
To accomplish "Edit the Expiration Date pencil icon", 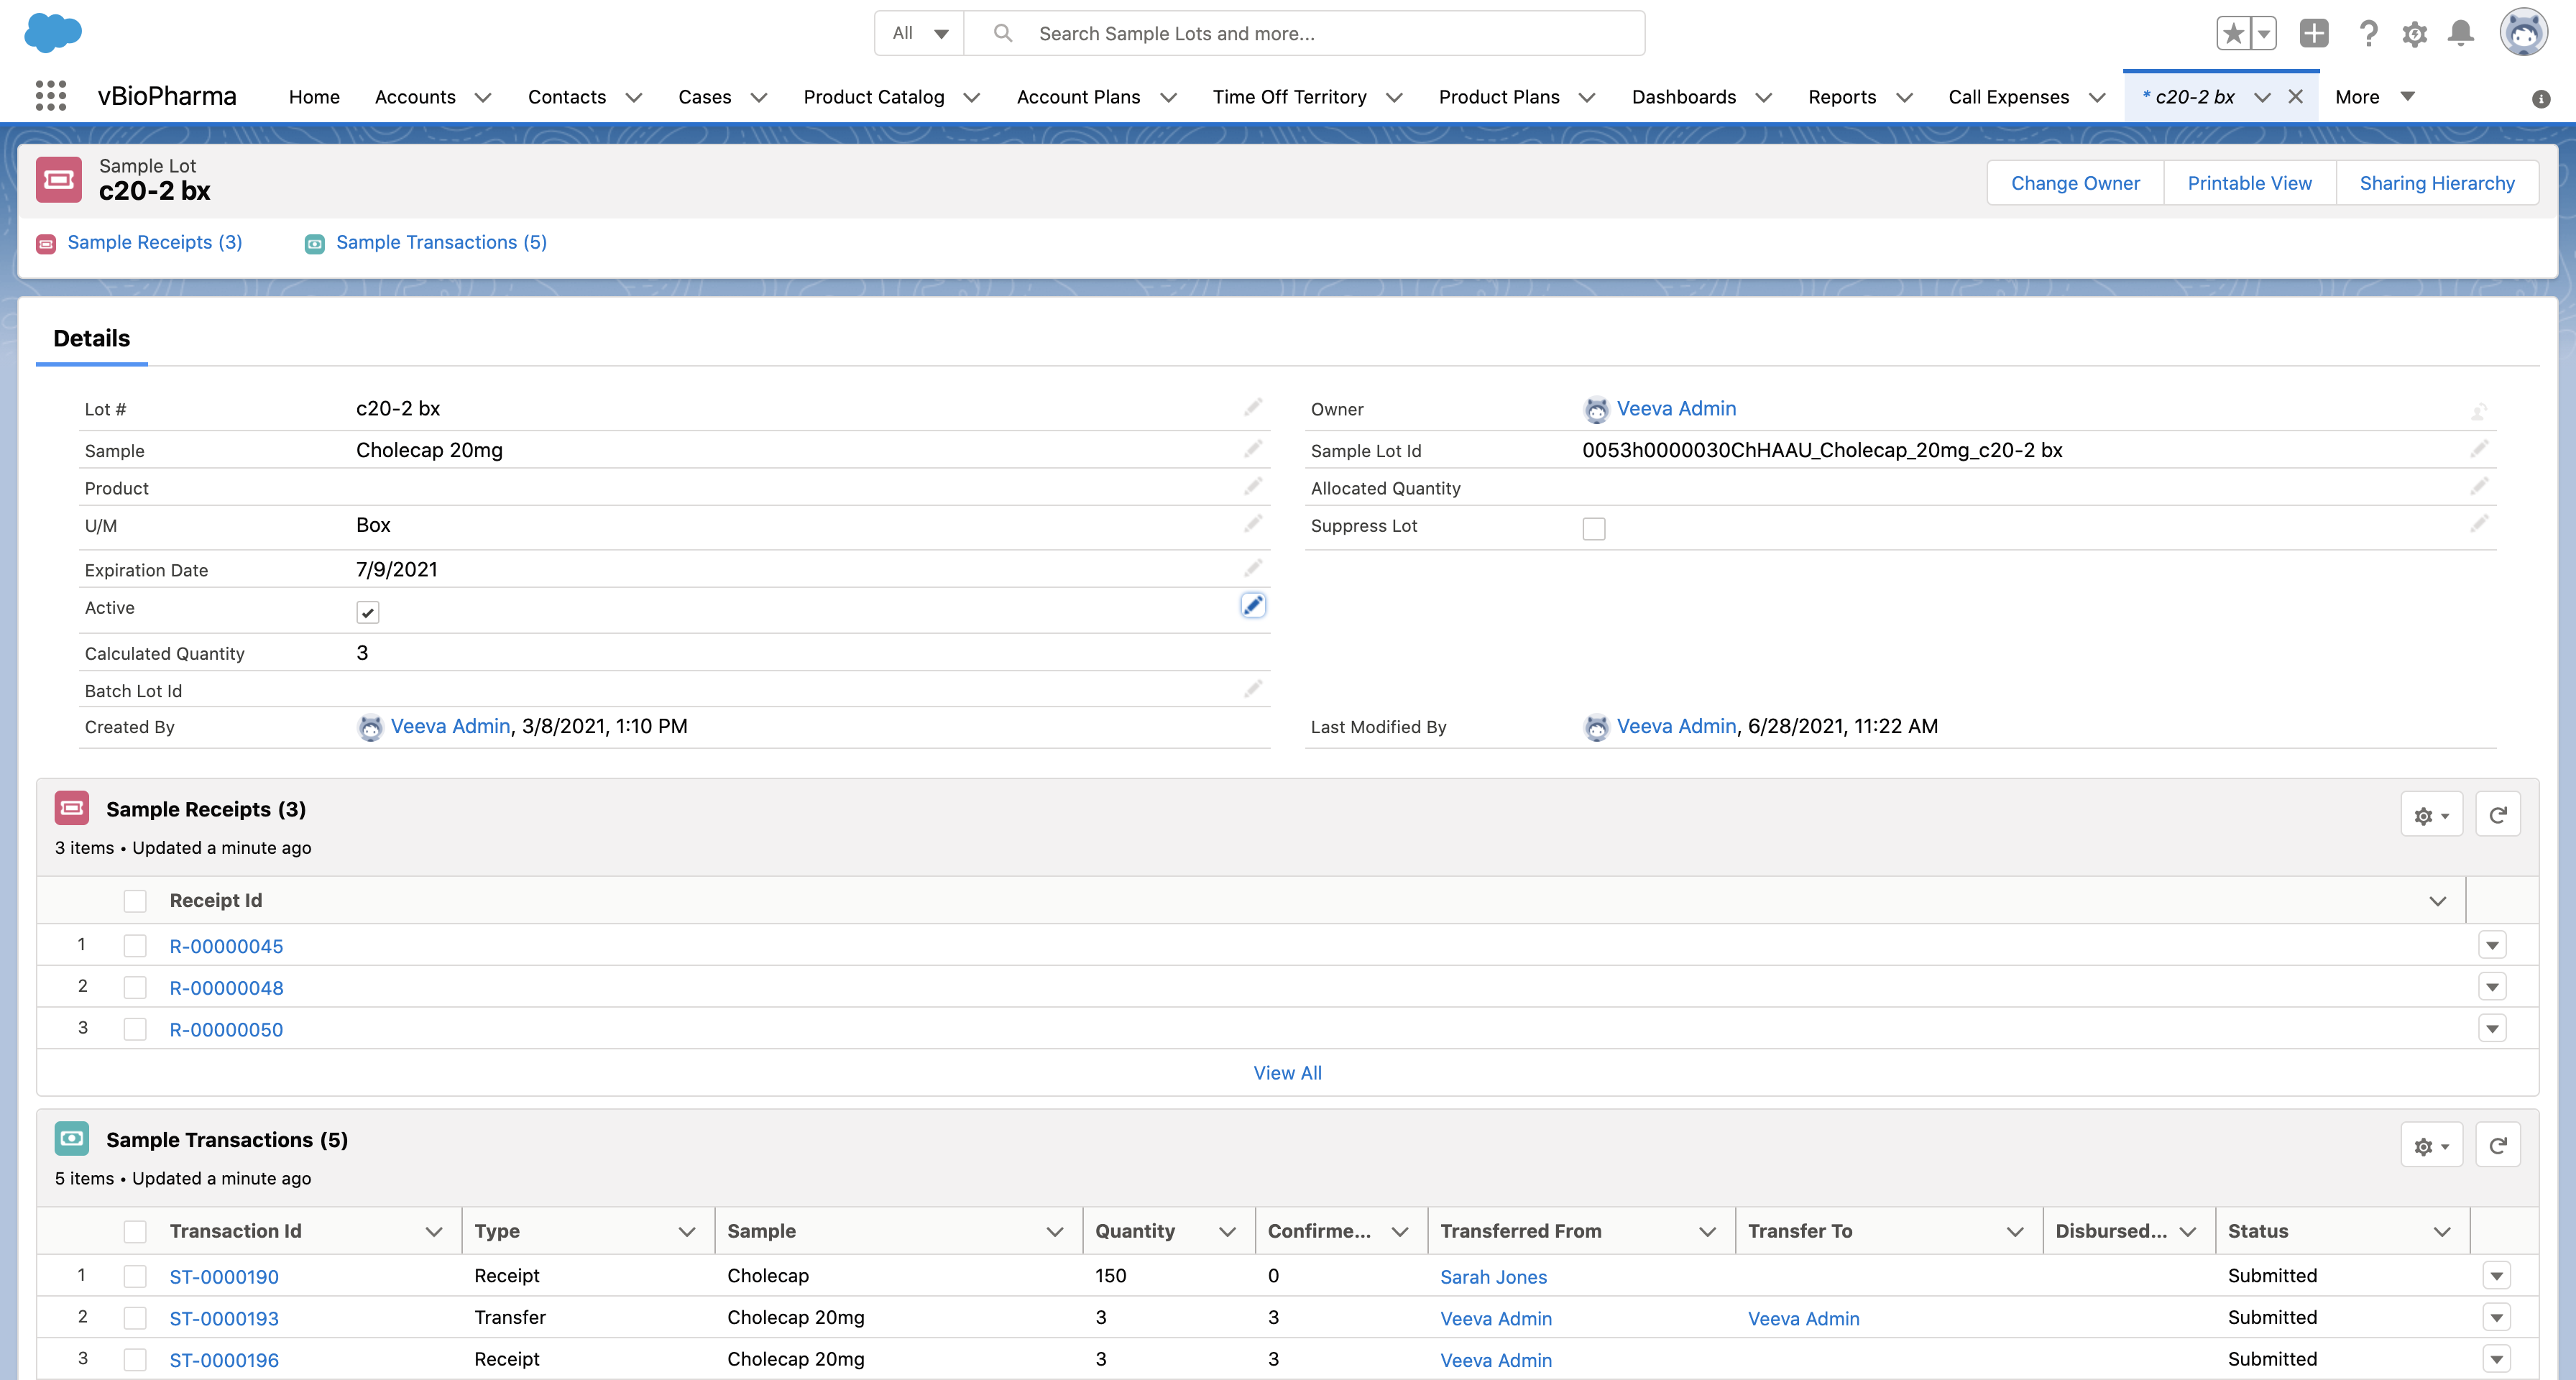I will (1252, 568).
